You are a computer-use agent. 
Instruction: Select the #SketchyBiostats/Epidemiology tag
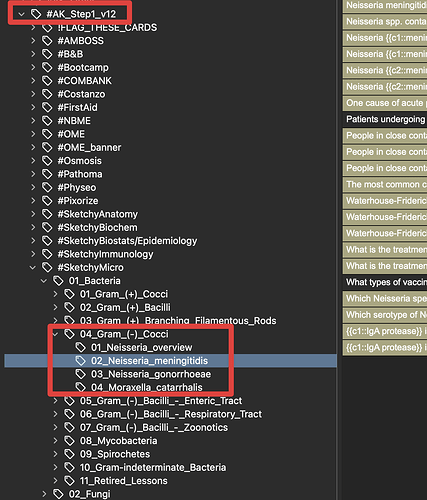tap(127, 241)
